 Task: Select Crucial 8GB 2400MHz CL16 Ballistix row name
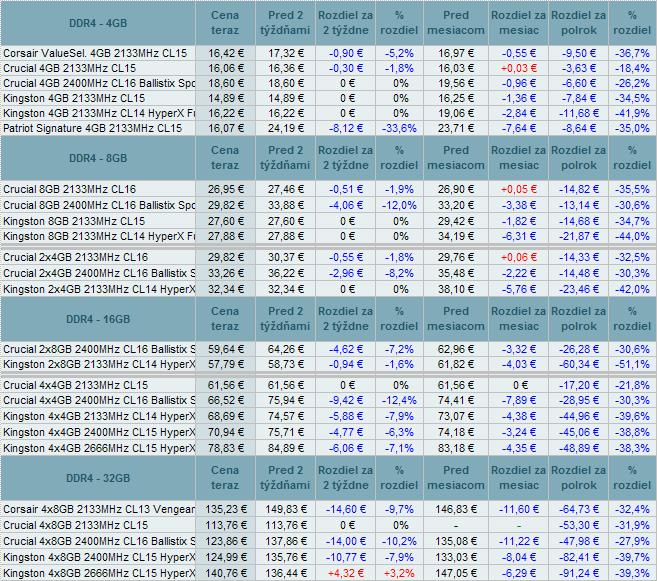[98, 205]
